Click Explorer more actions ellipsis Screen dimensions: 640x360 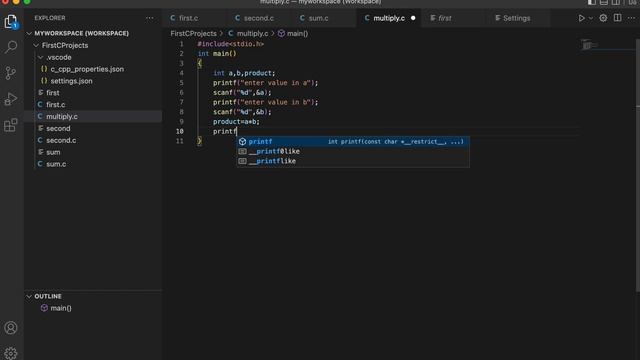click(150, 18)
